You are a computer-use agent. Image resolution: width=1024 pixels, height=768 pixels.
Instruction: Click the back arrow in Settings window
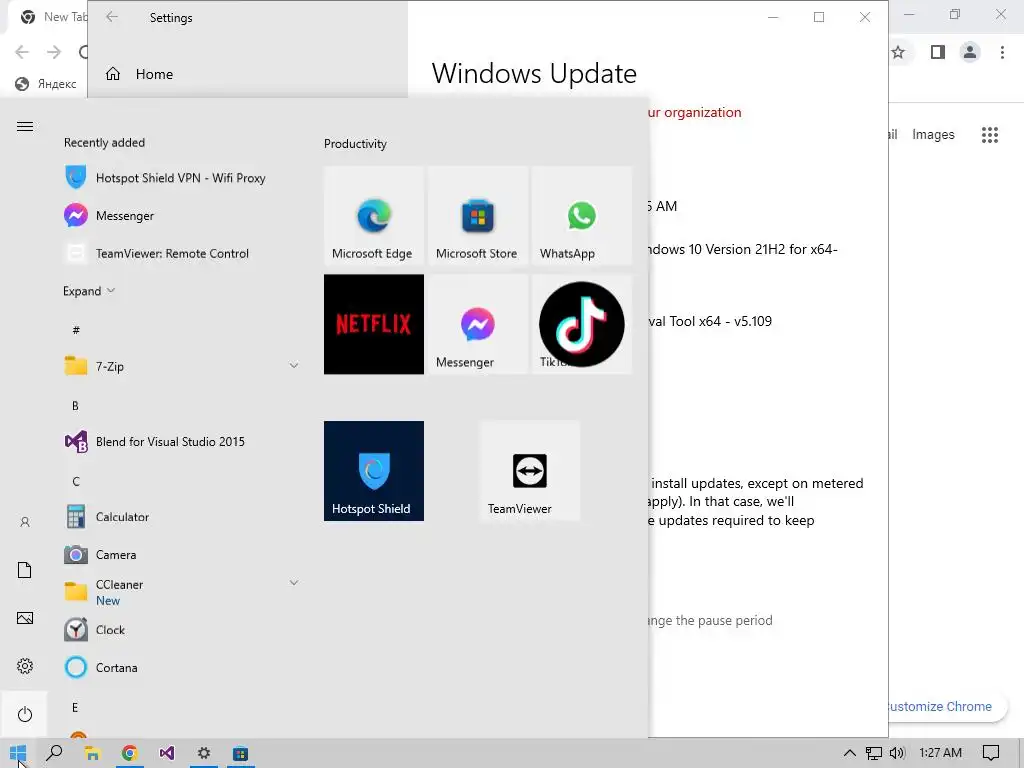tap(112, 17)
